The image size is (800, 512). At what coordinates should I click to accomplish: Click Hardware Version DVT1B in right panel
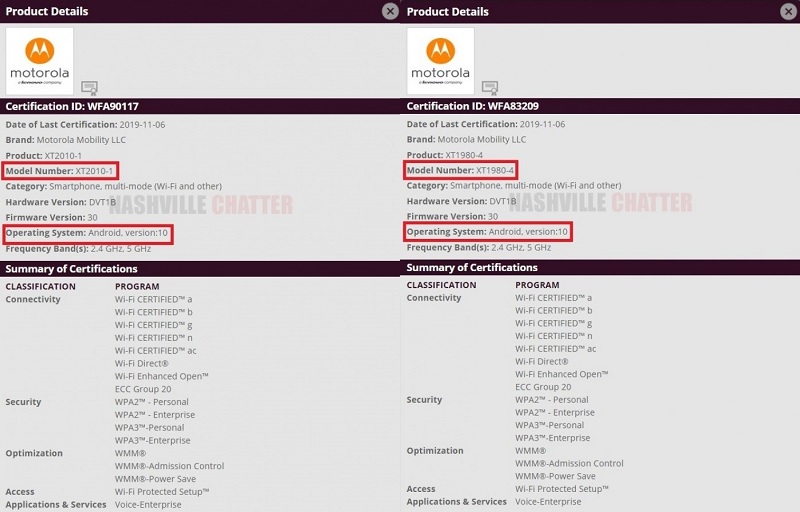(461, 201)
